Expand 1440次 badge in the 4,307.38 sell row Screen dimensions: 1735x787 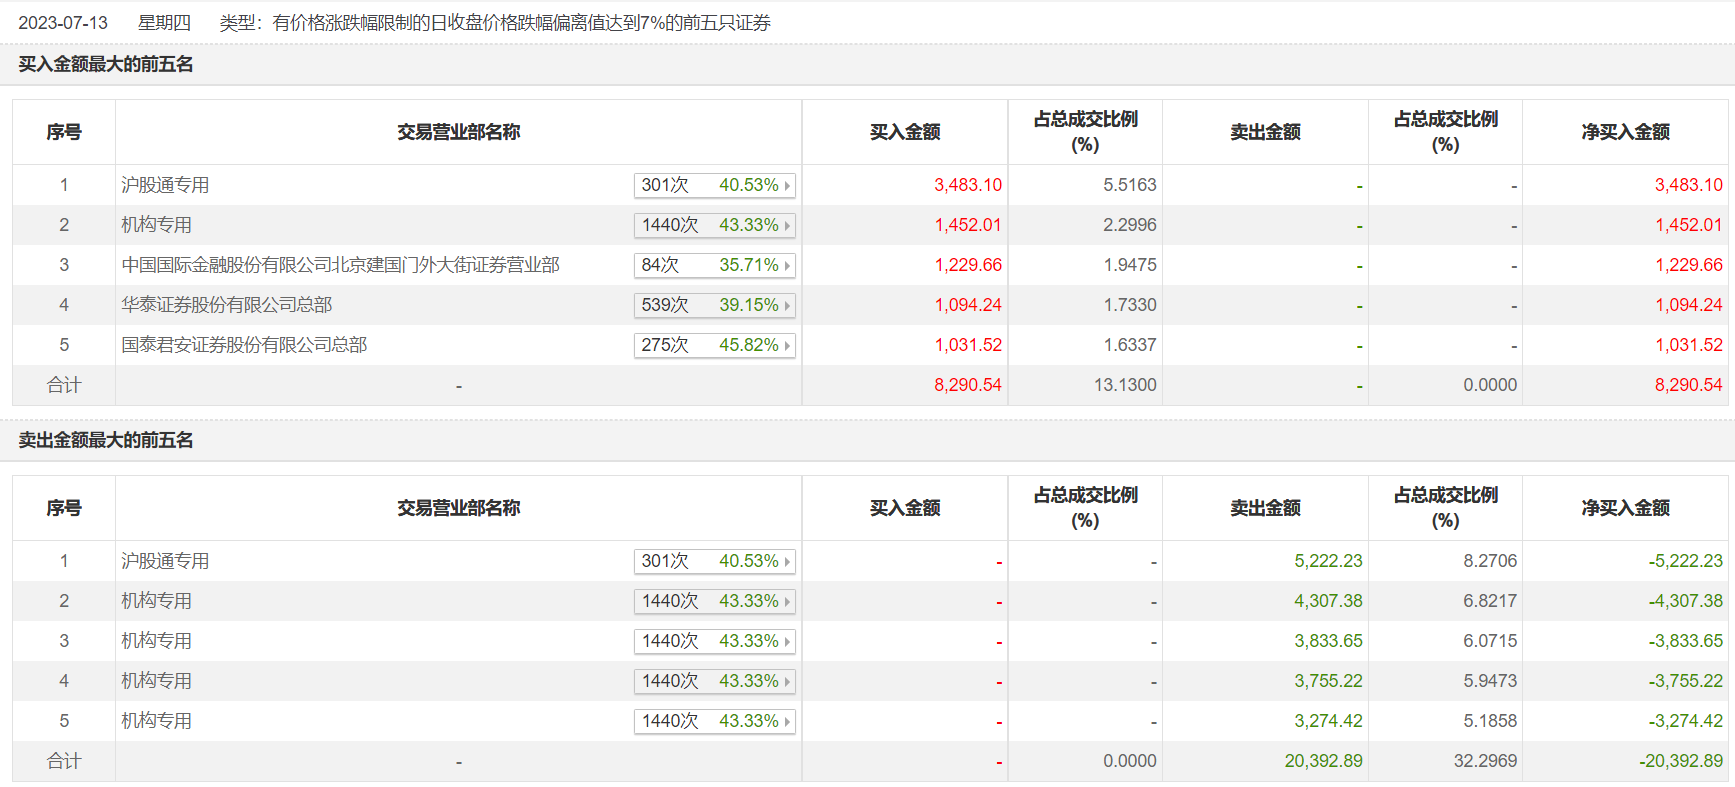[x=715, y=601]
